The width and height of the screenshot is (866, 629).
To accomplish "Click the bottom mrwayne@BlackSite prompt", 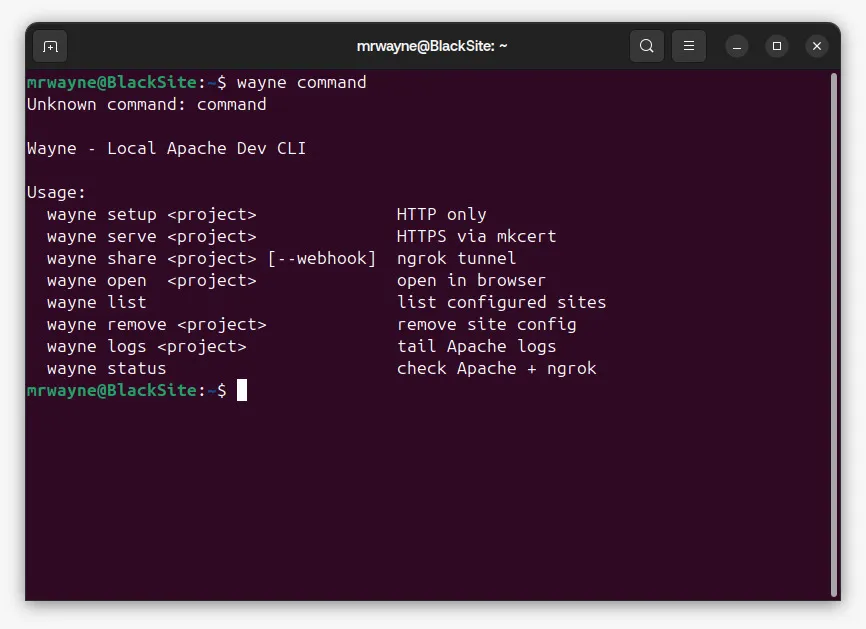I will [x=126, y=390].
